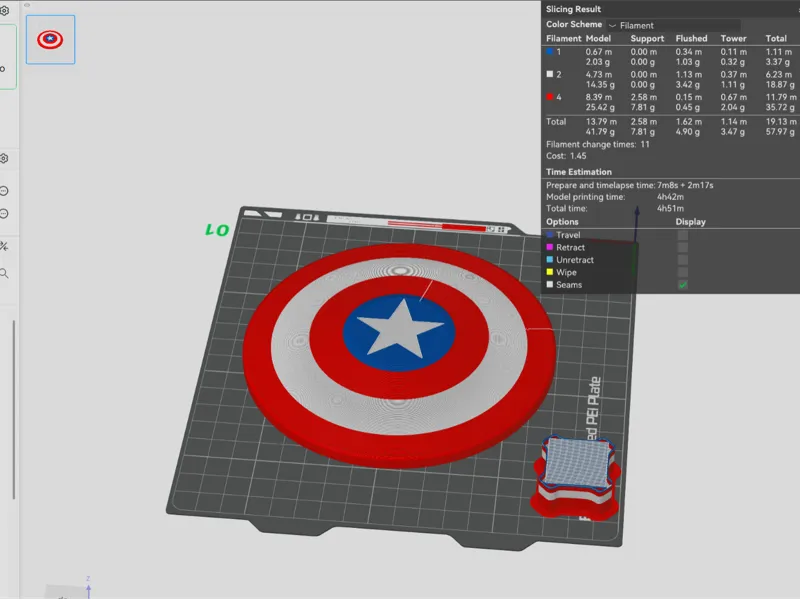Image resolution: width=800 pixels, height=600 pixels.
Task: Click the Color Scheme label
Action: [x=574, y=24]
